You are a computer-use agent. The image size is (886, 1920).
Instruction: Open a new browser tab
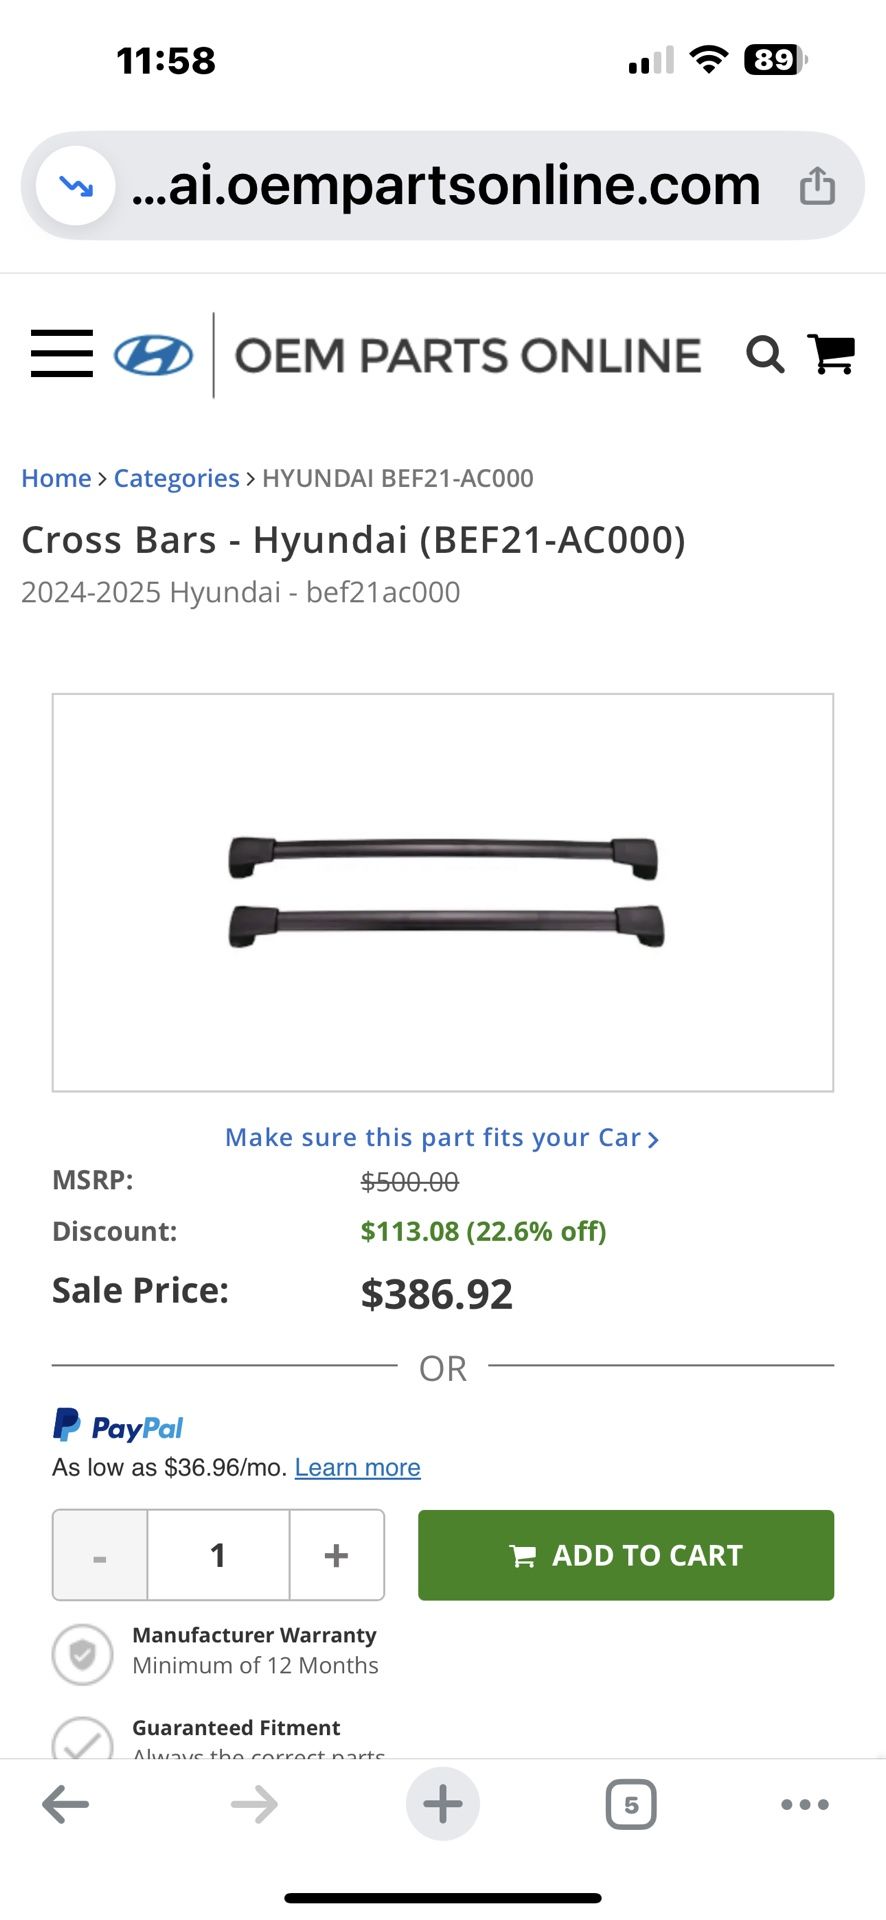[x=442, y=1805]
